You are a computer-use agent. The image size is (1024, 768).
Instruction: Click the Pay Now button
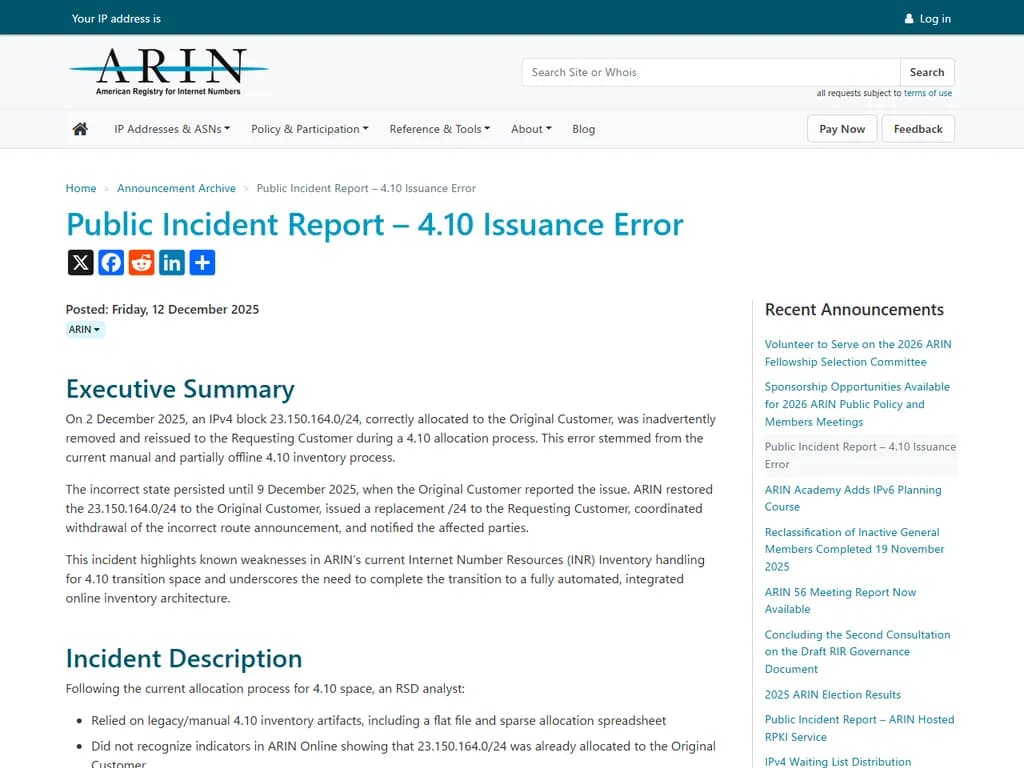pos(841,128)
